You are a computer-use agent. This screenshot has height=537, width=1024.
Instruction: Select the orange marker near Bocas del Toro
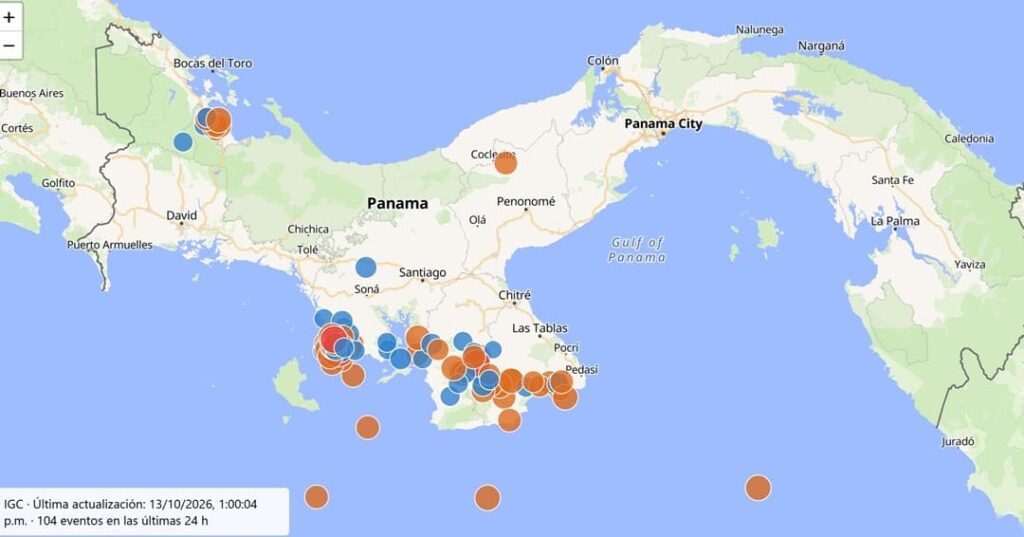point(218,121)
